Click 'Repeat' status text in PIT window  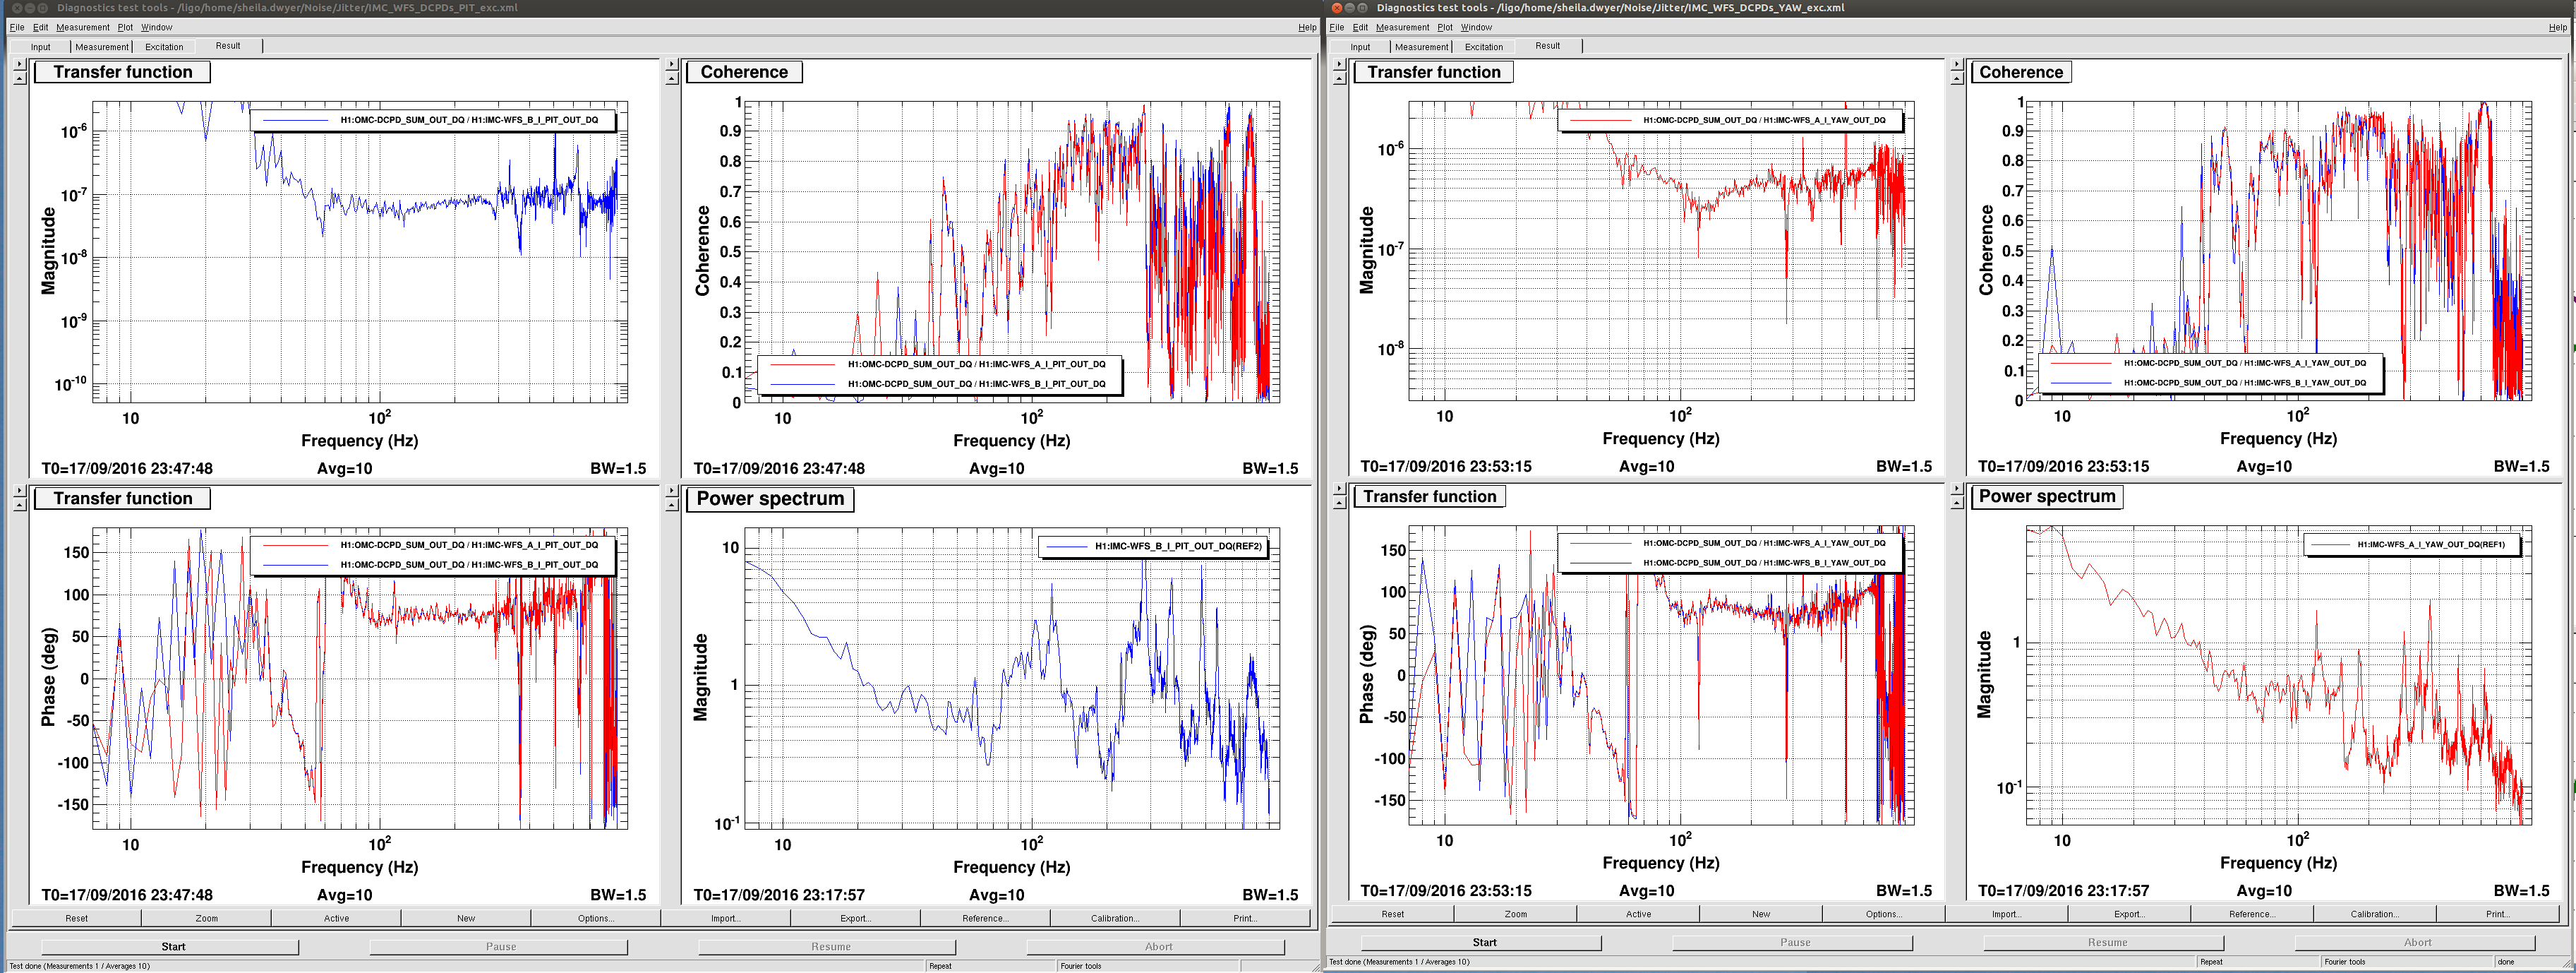[x=940, y=966]
